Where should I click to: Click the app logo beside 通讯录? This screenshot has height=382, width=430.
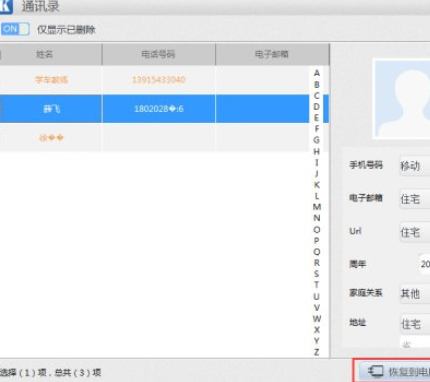[x=6, y=7]
